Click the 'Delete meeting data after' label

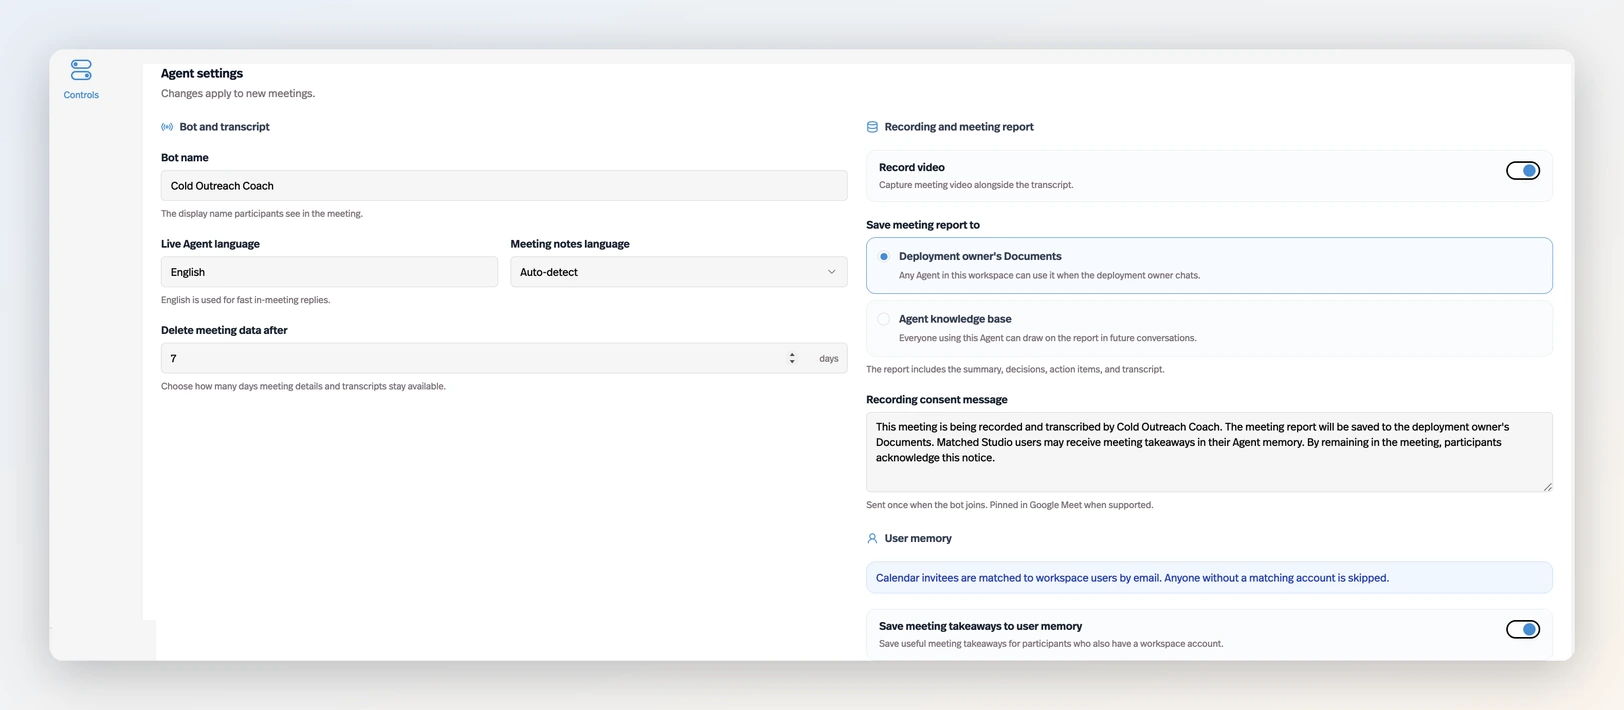[224, 330]
